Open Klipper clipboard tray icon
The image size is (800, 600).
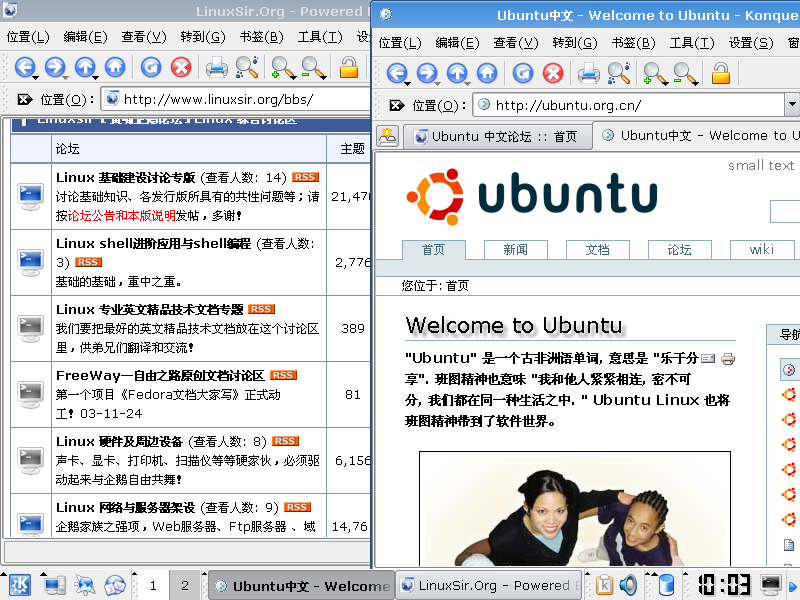pos(604,585)
